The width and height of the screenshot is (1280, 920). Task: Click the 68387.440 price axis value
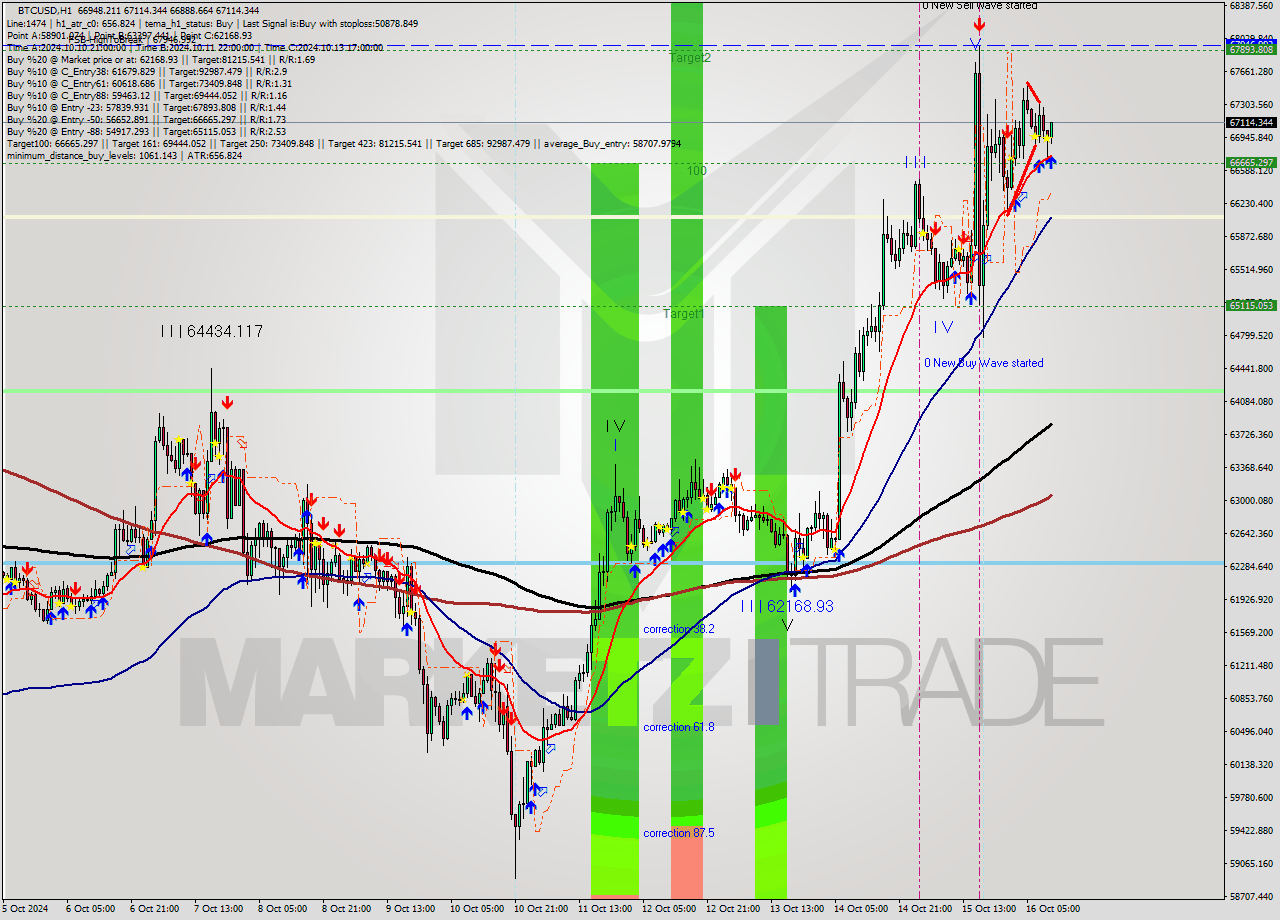(1251, 5)
